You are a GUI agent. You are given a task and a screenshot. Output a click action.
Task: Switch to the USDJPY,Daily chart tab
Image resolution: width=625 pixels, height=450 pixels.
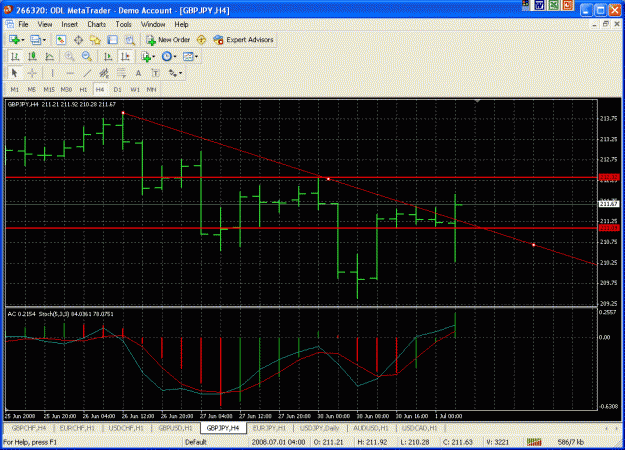tap(319, 428)
